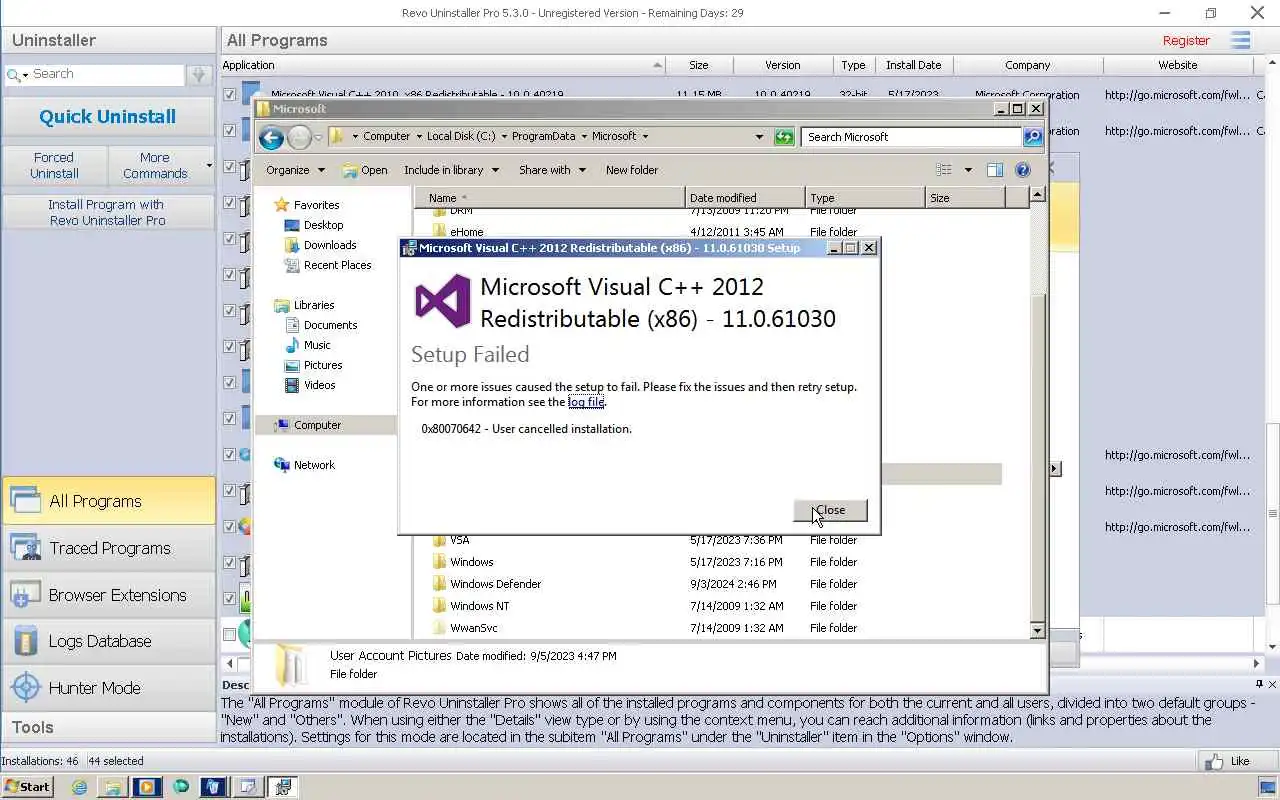Open recent pages dropdown beside Forward
Image resolution: width=1280 pixels, height=800 pixels.
tap(318, 137)
